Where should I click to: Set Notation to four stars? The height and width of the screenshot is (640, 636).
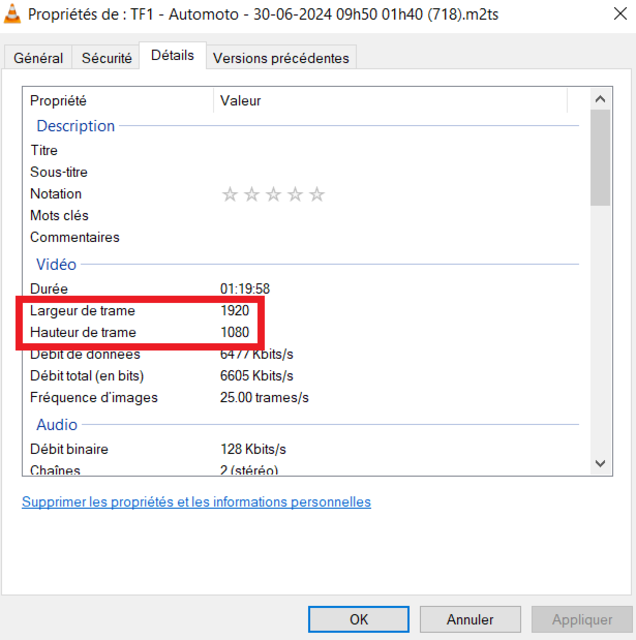pos(295,194)
